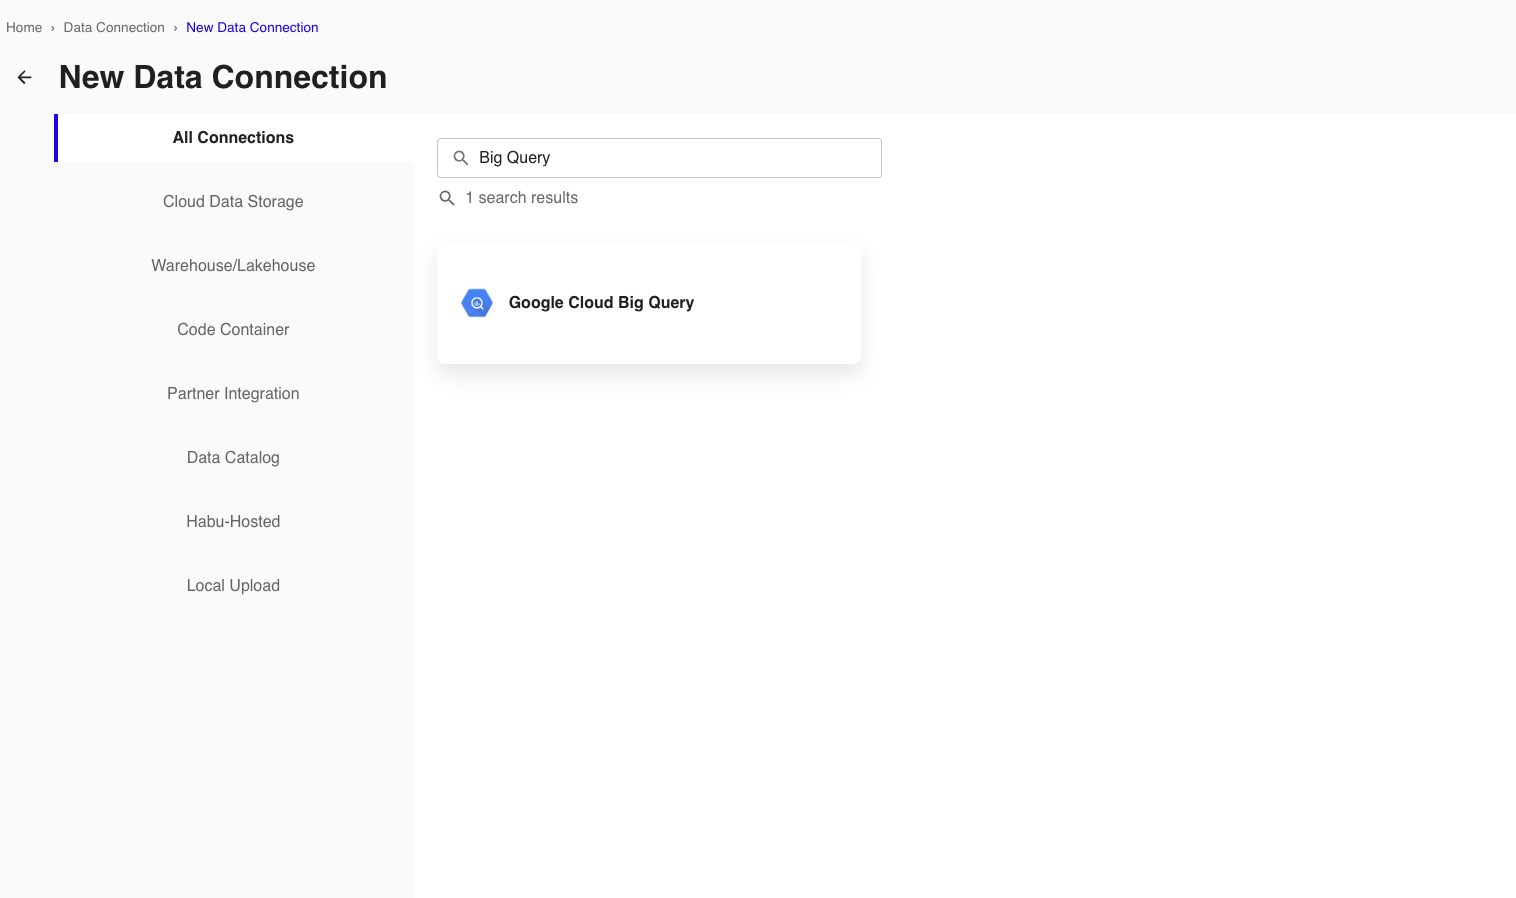
Task: Select the Partner Integration category
Action: (x=233, y=394)
